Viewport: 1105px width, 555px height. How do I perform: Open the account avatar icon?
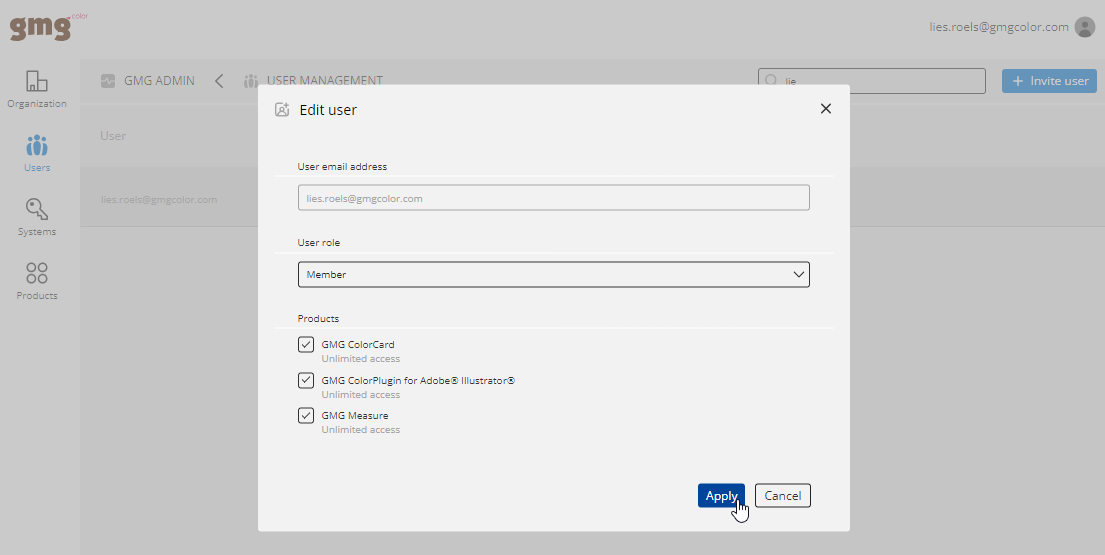click(x=1085, y=27)
